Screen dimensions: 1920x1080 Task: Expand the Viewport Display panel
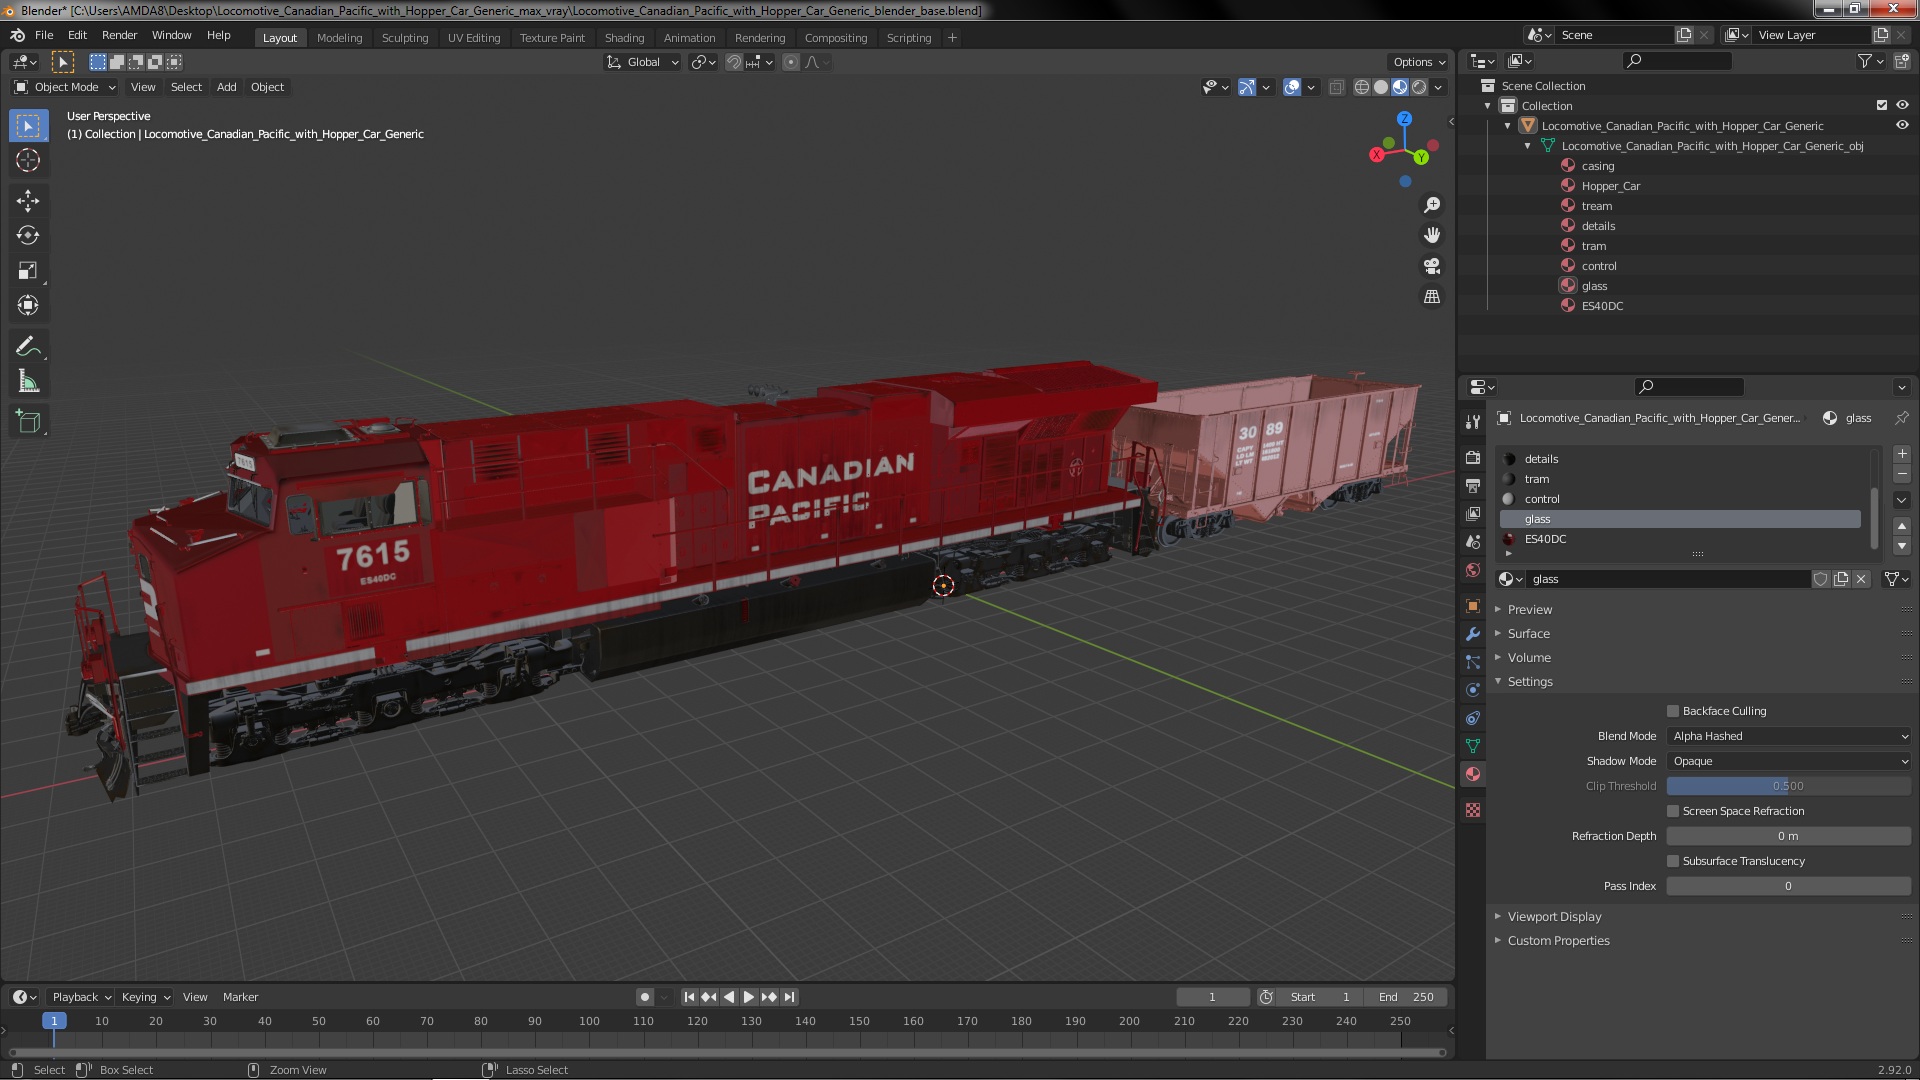[1554, 916]
